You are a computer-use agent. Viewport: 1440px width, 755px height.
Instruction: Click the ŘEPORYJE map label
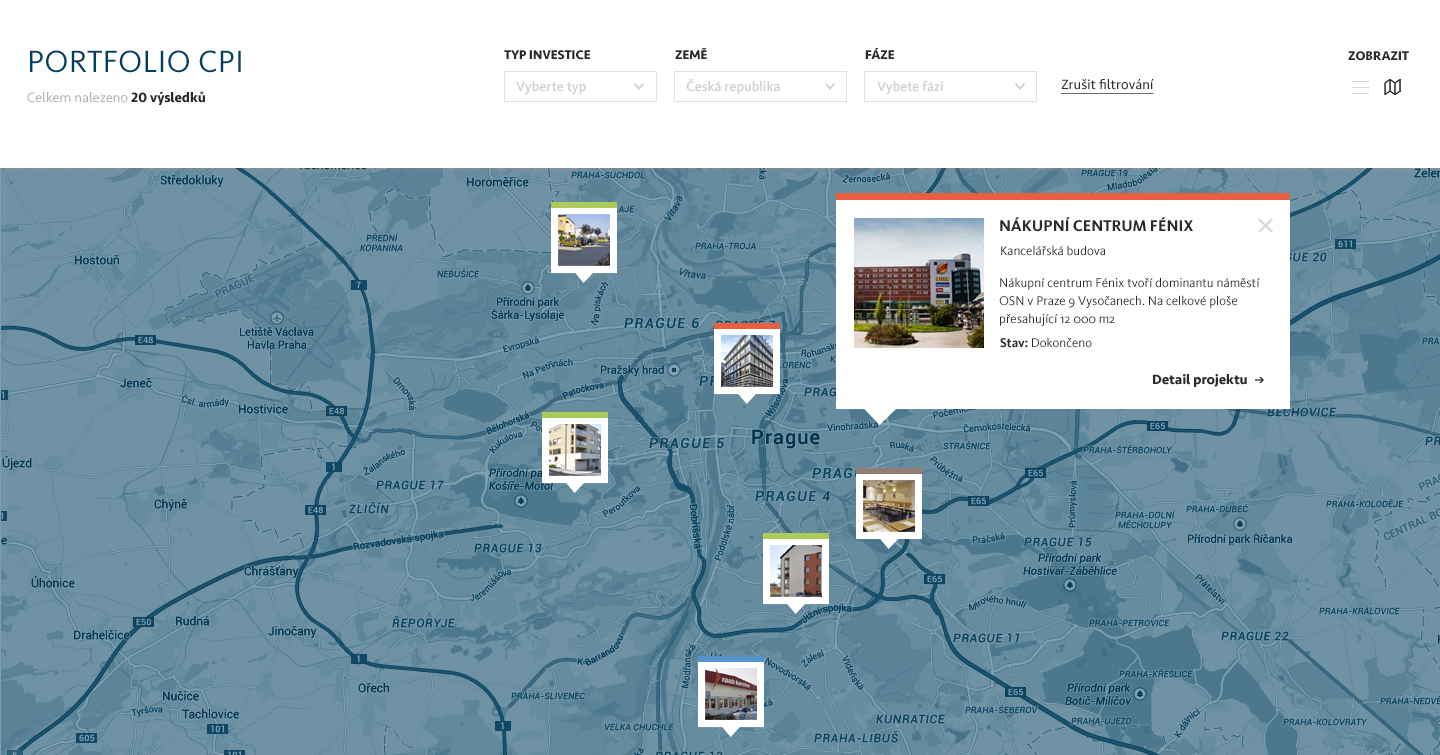pos(424,623)
